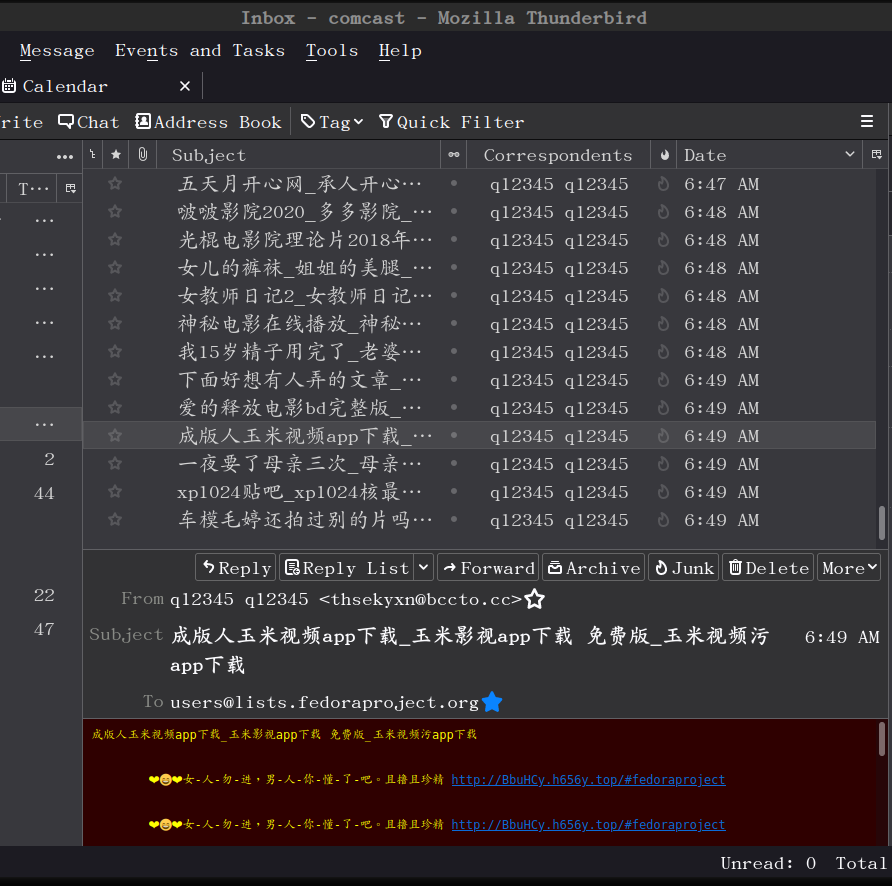The width and height of the screenshot is (892, 886).
Task: Open message list column picker
Action: click(x=876, y=155)
